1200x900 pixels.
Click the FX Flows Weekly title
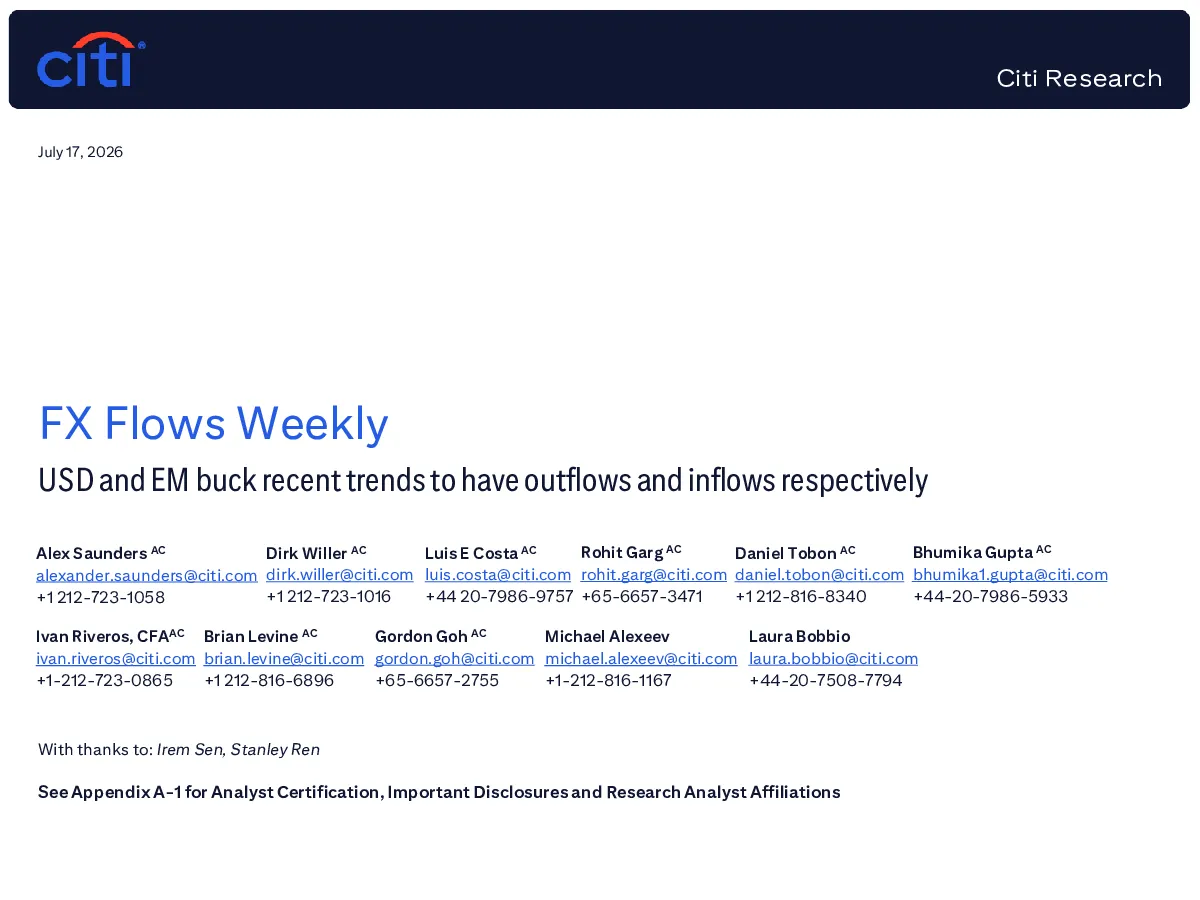(213, 423)
